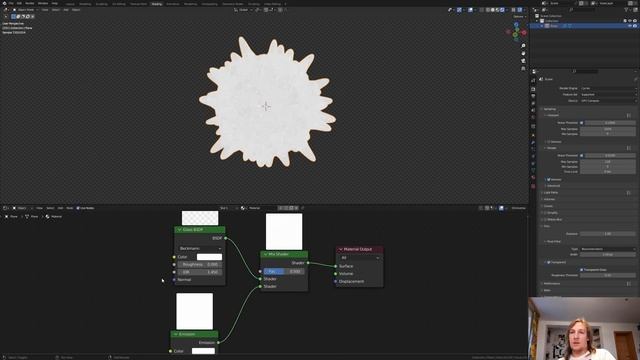The image size is (640, 360).
Task: Toggle Use Nodes checkbox
Action: [x=78, y=208]
